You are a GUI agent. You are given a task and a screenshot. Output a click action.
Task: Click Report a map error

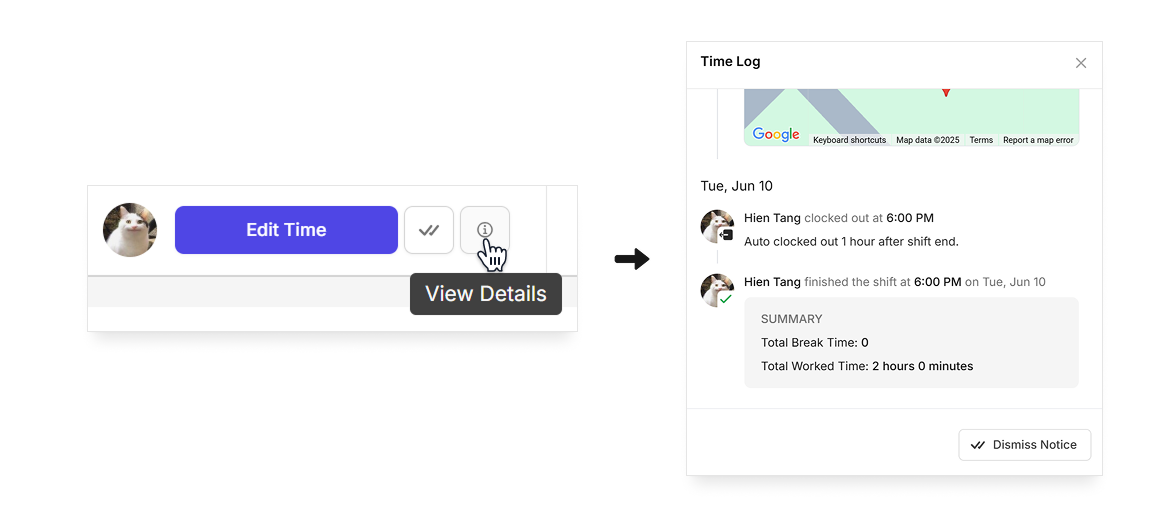(1038, 140)
